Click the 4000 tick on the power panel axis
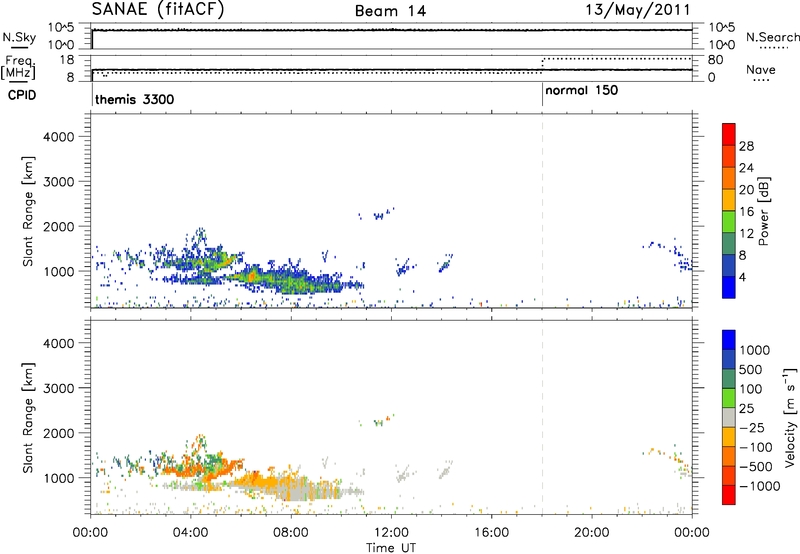This screenshot has height=554, width=800. click(x=59, y=137)
